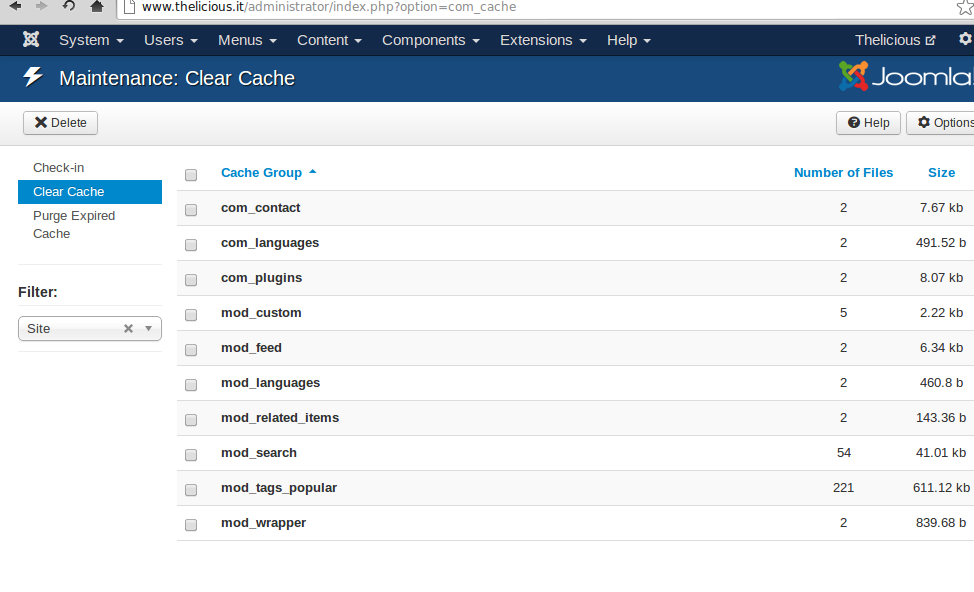Click the Joomla logo icon in menu bar
Image resolution: width=974 pixels, height=592 pixels.
pyautogui.click(x=31, y=40)
